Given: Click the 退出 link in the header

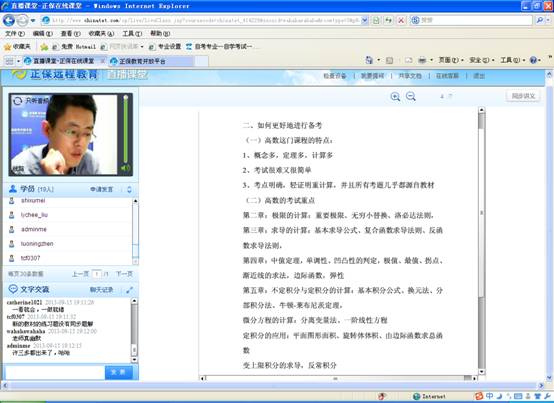Looking at the screenshot, I should point(479,76).
